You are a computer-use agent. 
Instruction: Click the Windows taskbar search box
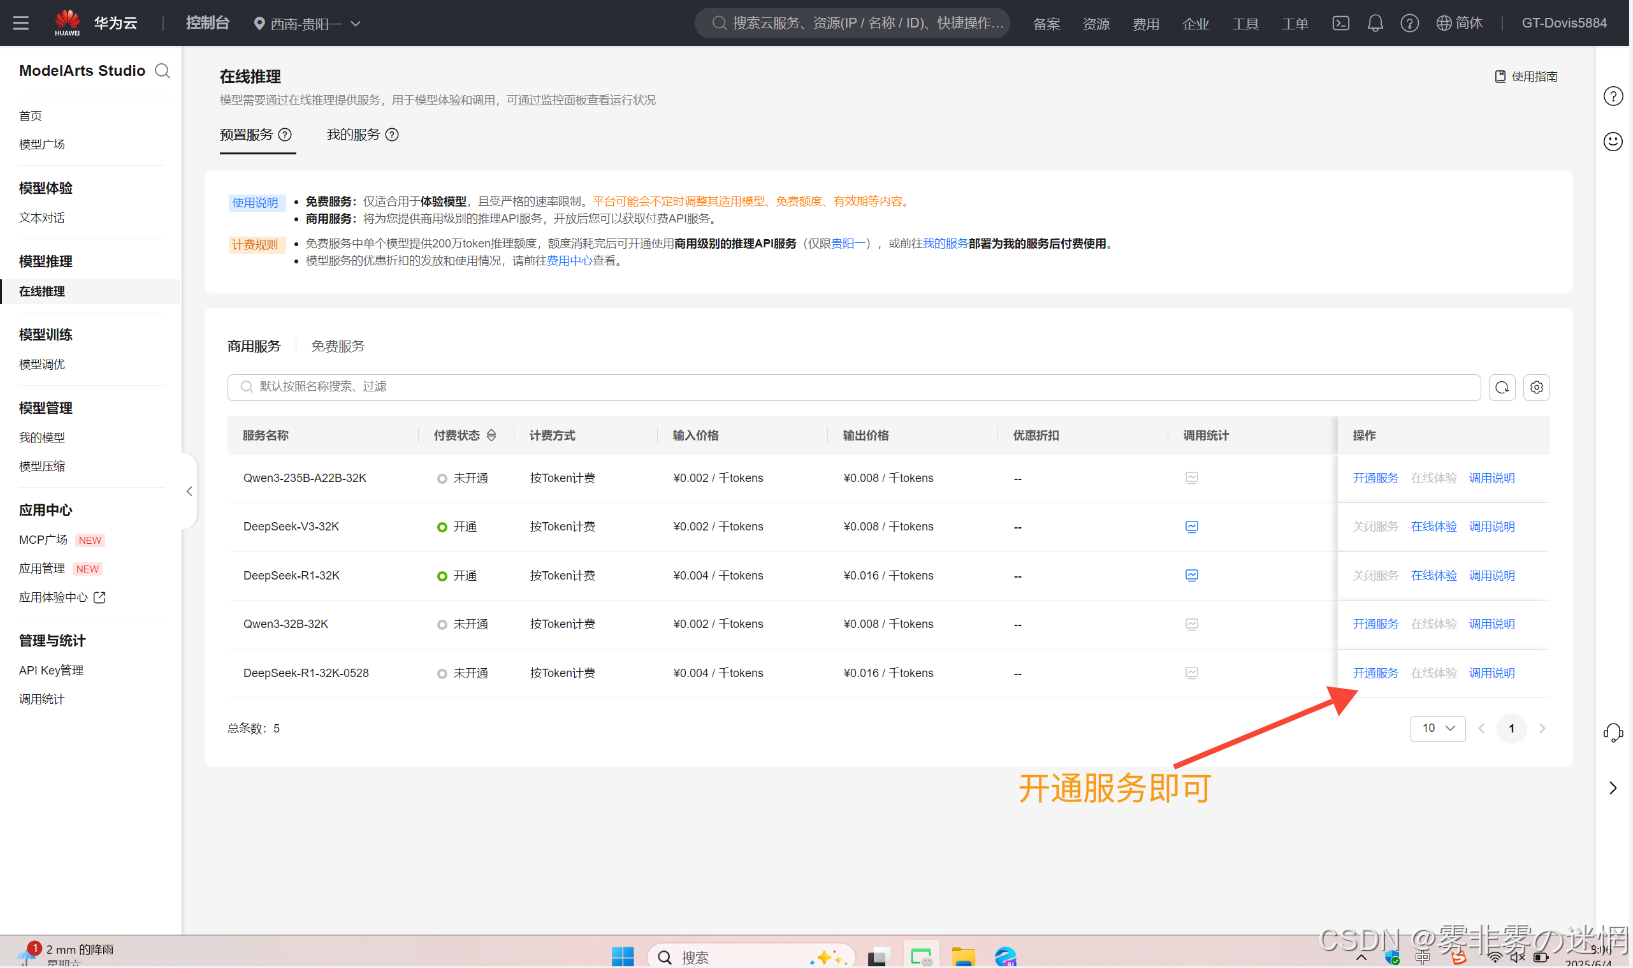[751, 957]
